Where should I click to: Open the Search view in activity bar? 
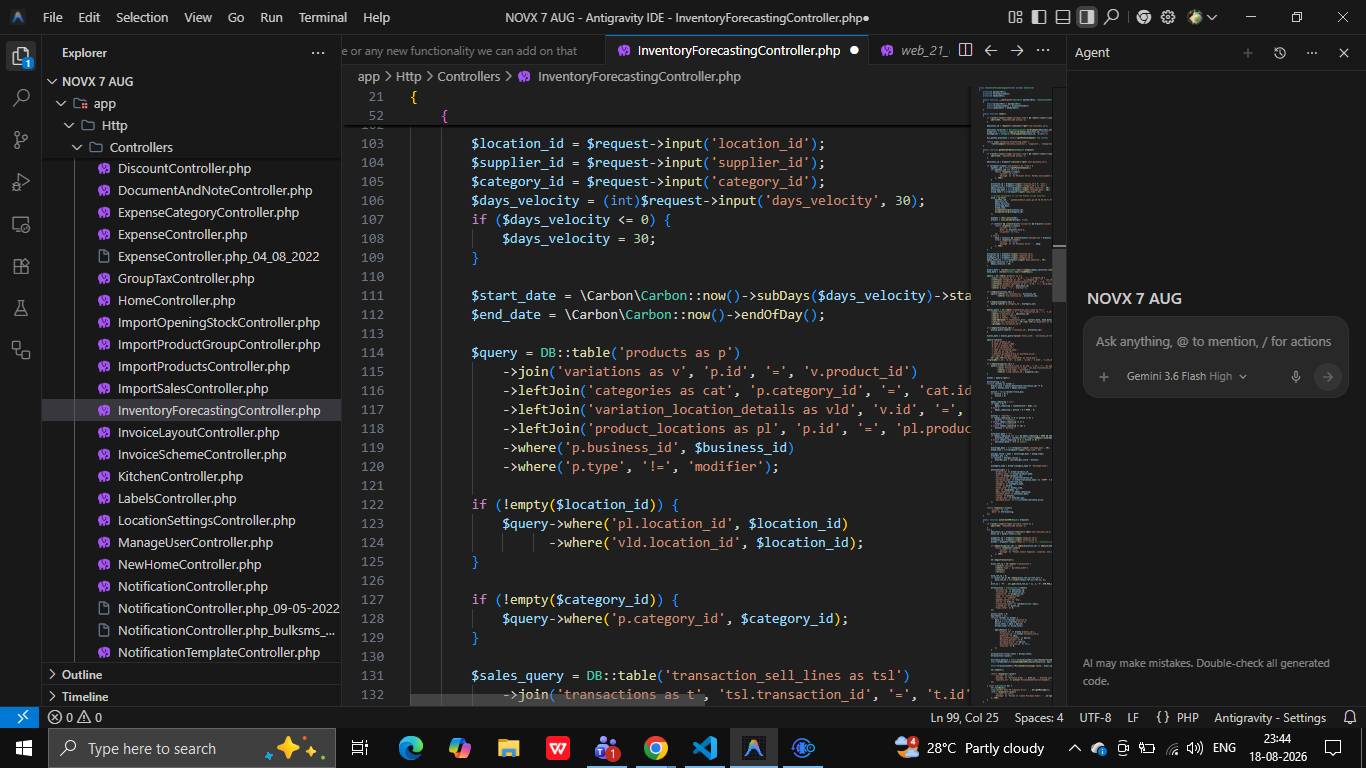[21, 98]
